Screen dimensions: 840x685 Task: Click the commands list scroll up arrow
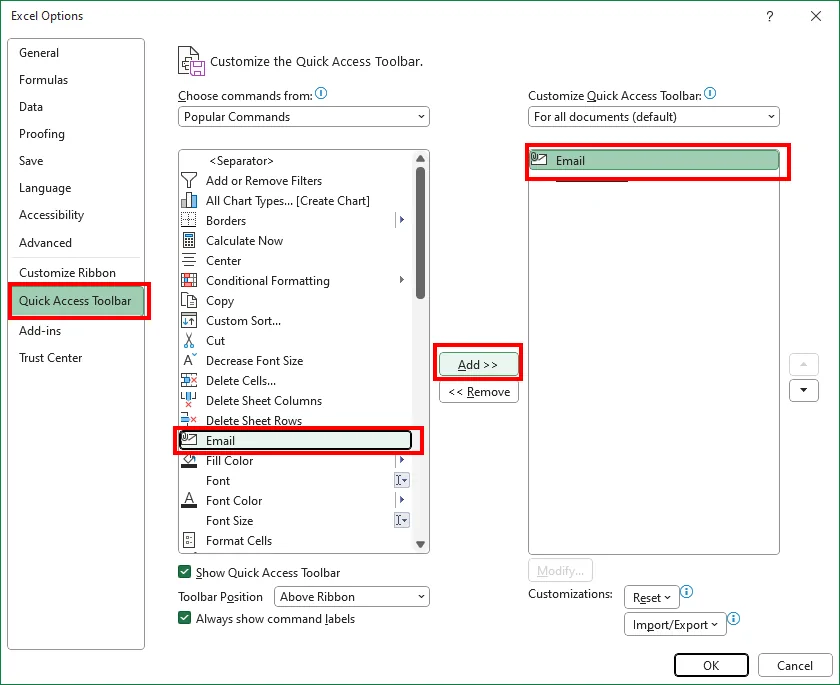(421, 159)
